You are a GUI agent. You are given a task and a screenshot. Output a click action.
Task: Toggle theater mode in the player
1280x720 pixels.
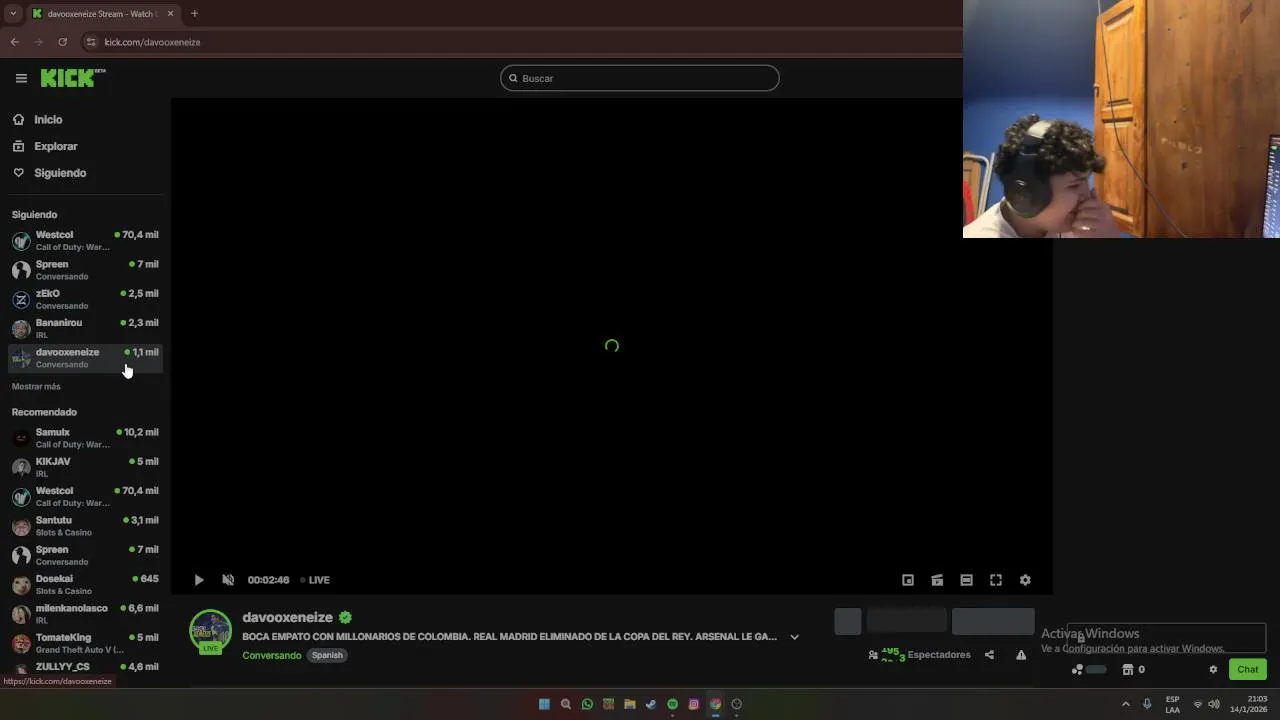click(x=966, y=580)
